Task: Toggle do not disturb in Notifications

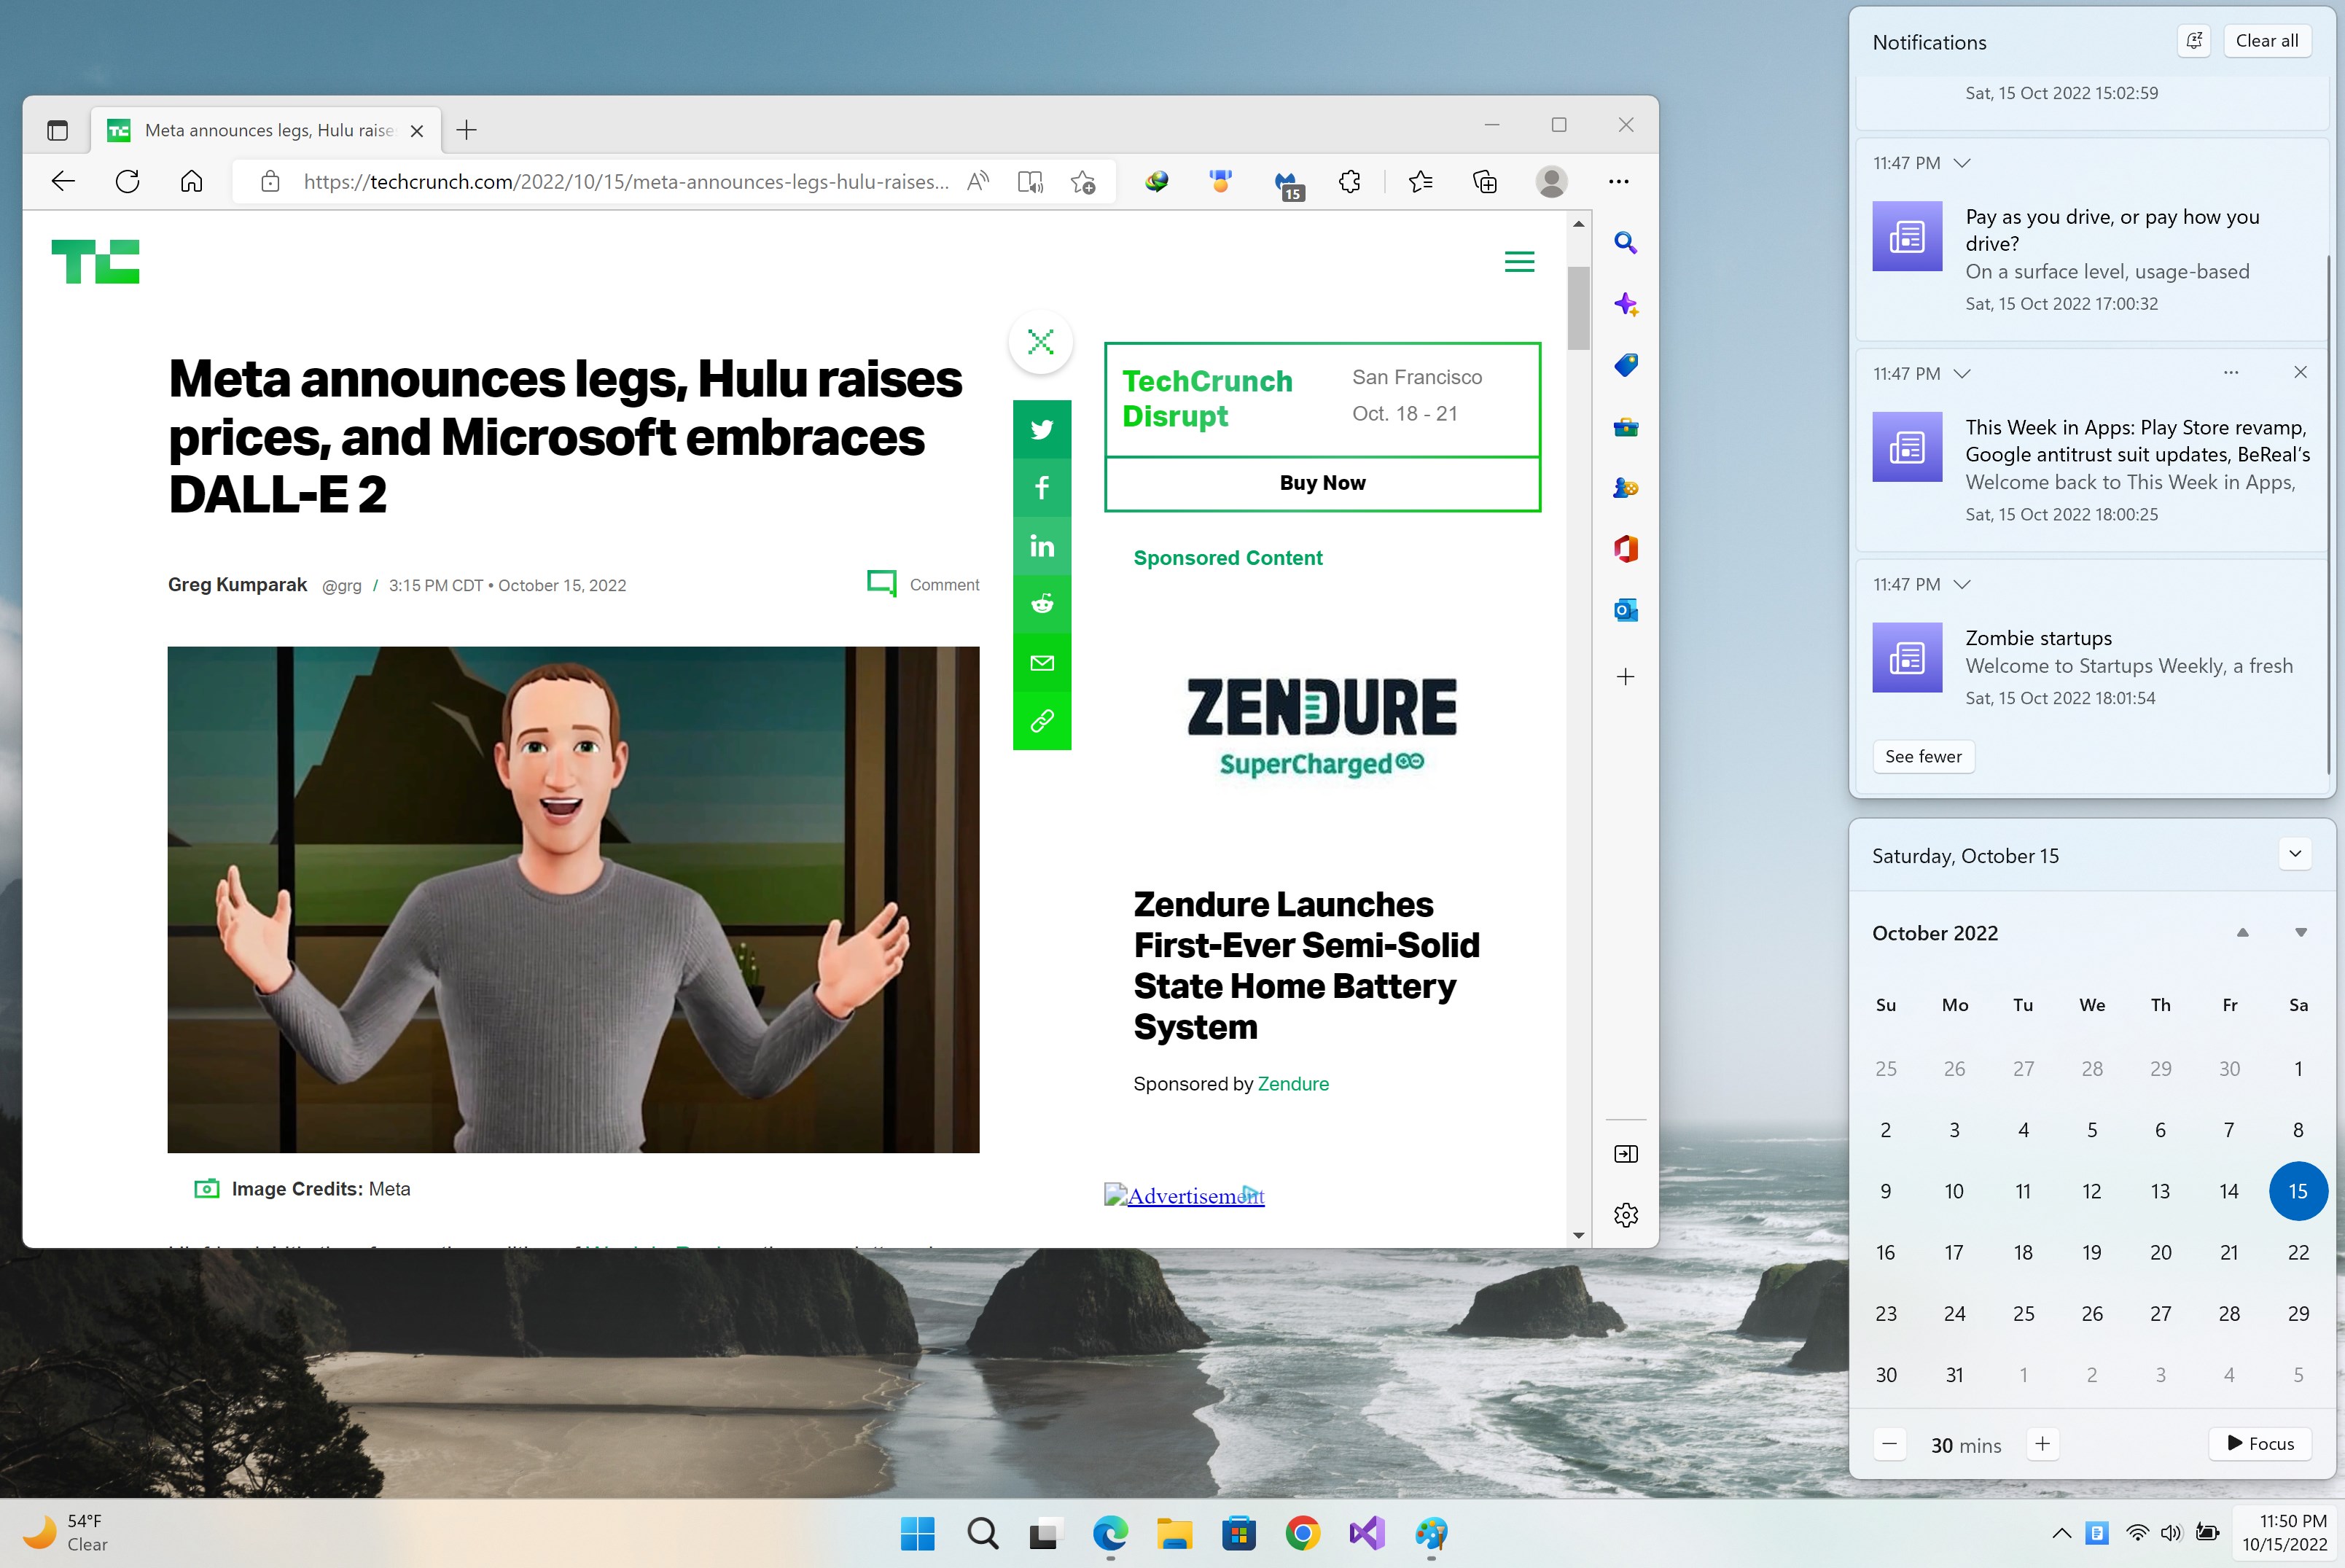Action: click(x=2194, y=41)
